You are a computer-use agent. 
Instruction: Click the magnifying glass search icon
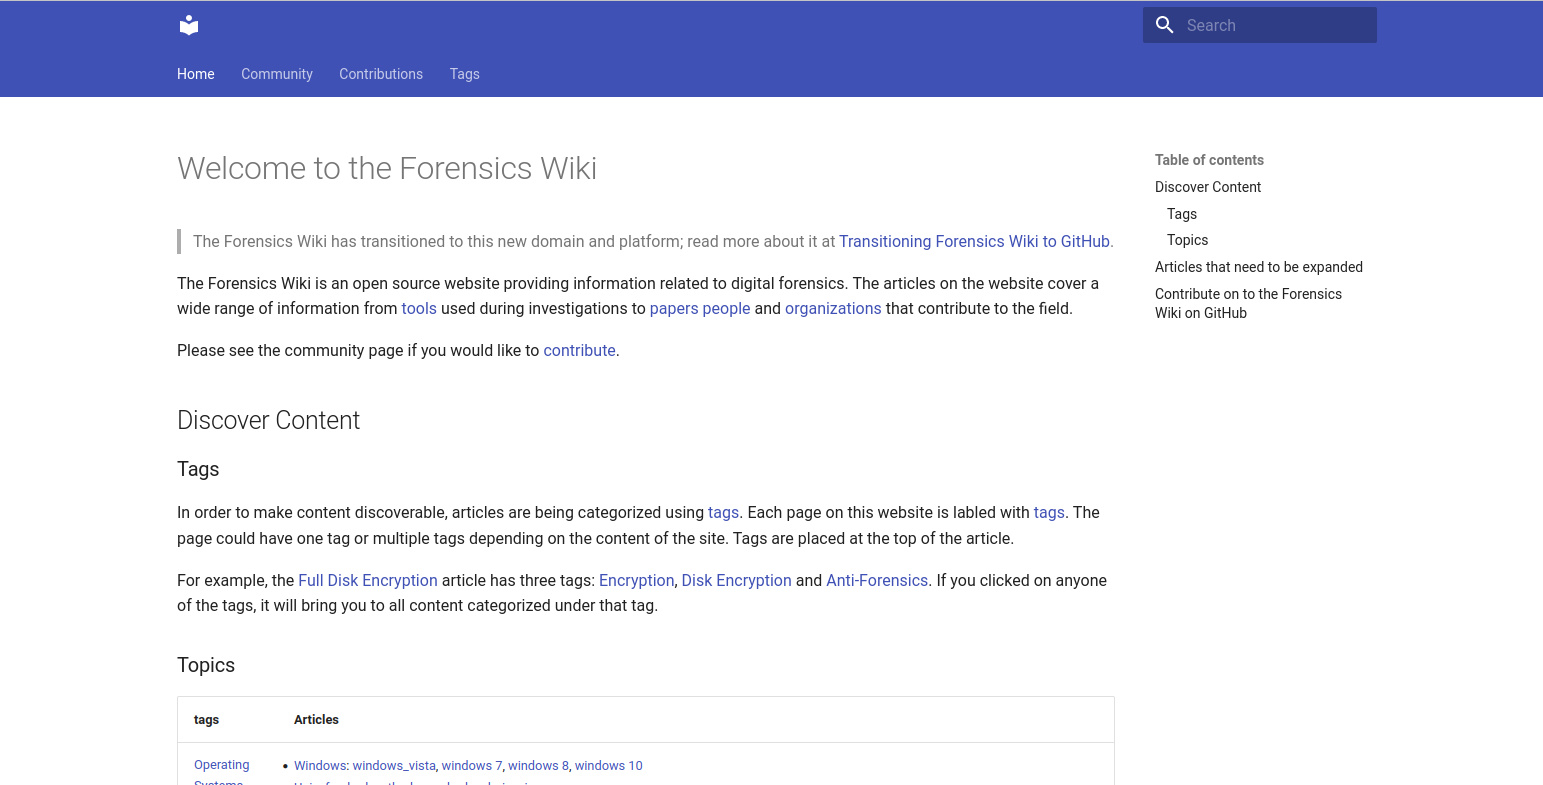(1164, 25)
